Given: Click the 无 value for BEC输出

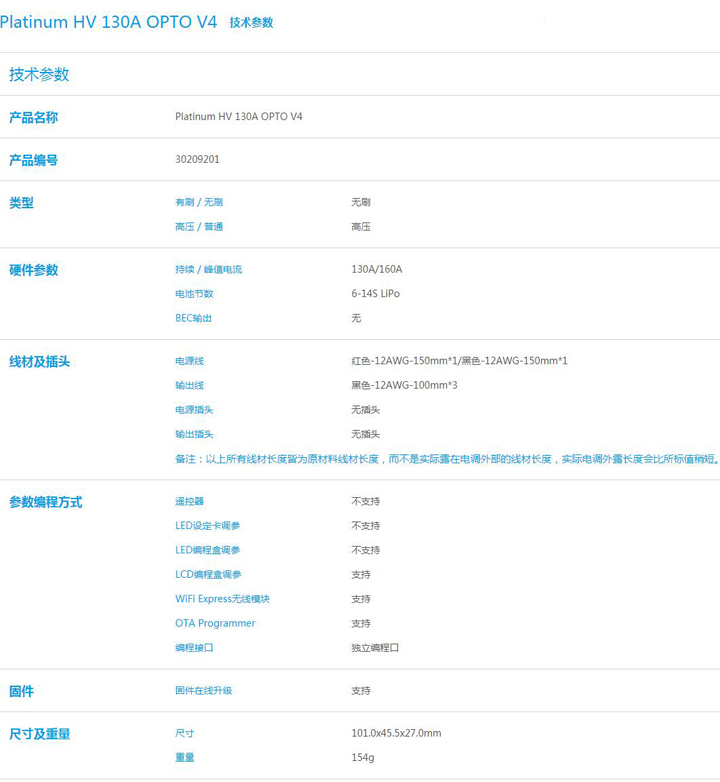Looking at the screenshot, I should click(356, 318).
